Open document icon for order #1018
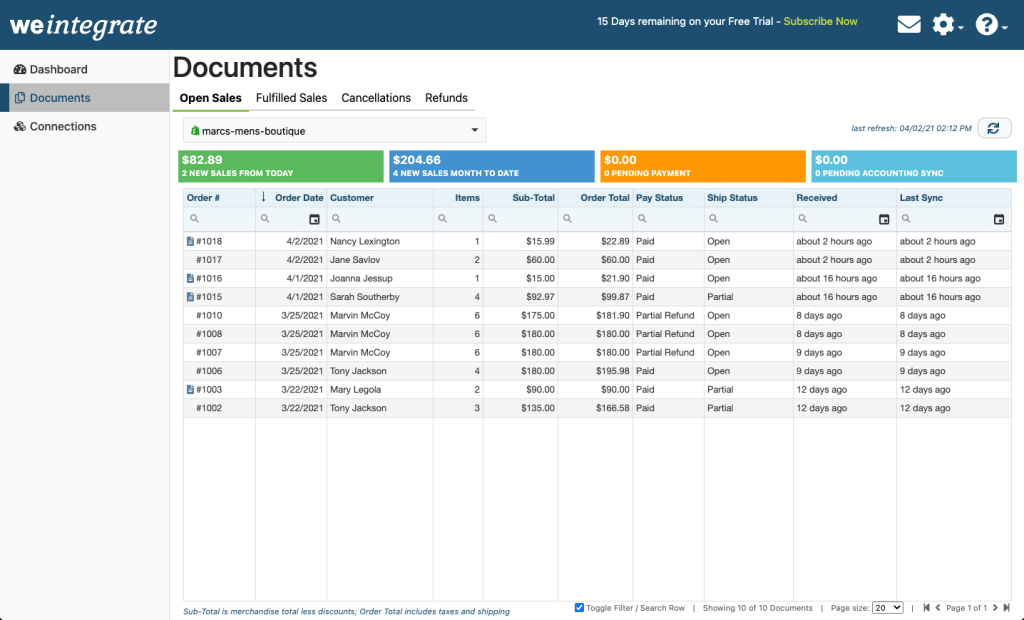This screenshot has height=620, width=1024. (x=190, y=242)
